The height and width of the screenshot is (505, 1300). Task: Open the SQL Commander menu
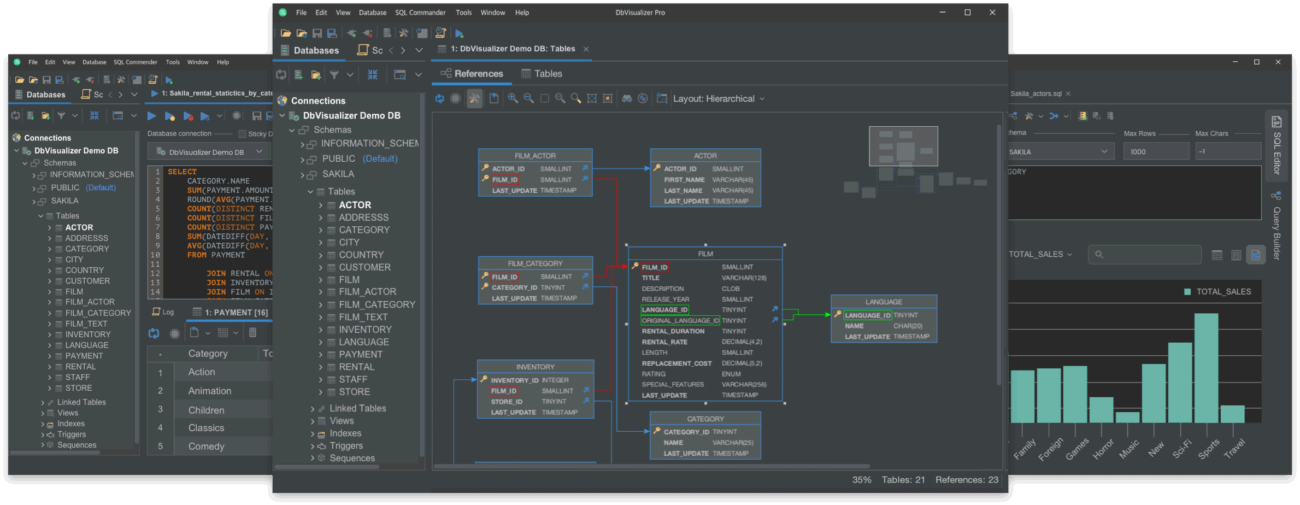tap(418, 12)
